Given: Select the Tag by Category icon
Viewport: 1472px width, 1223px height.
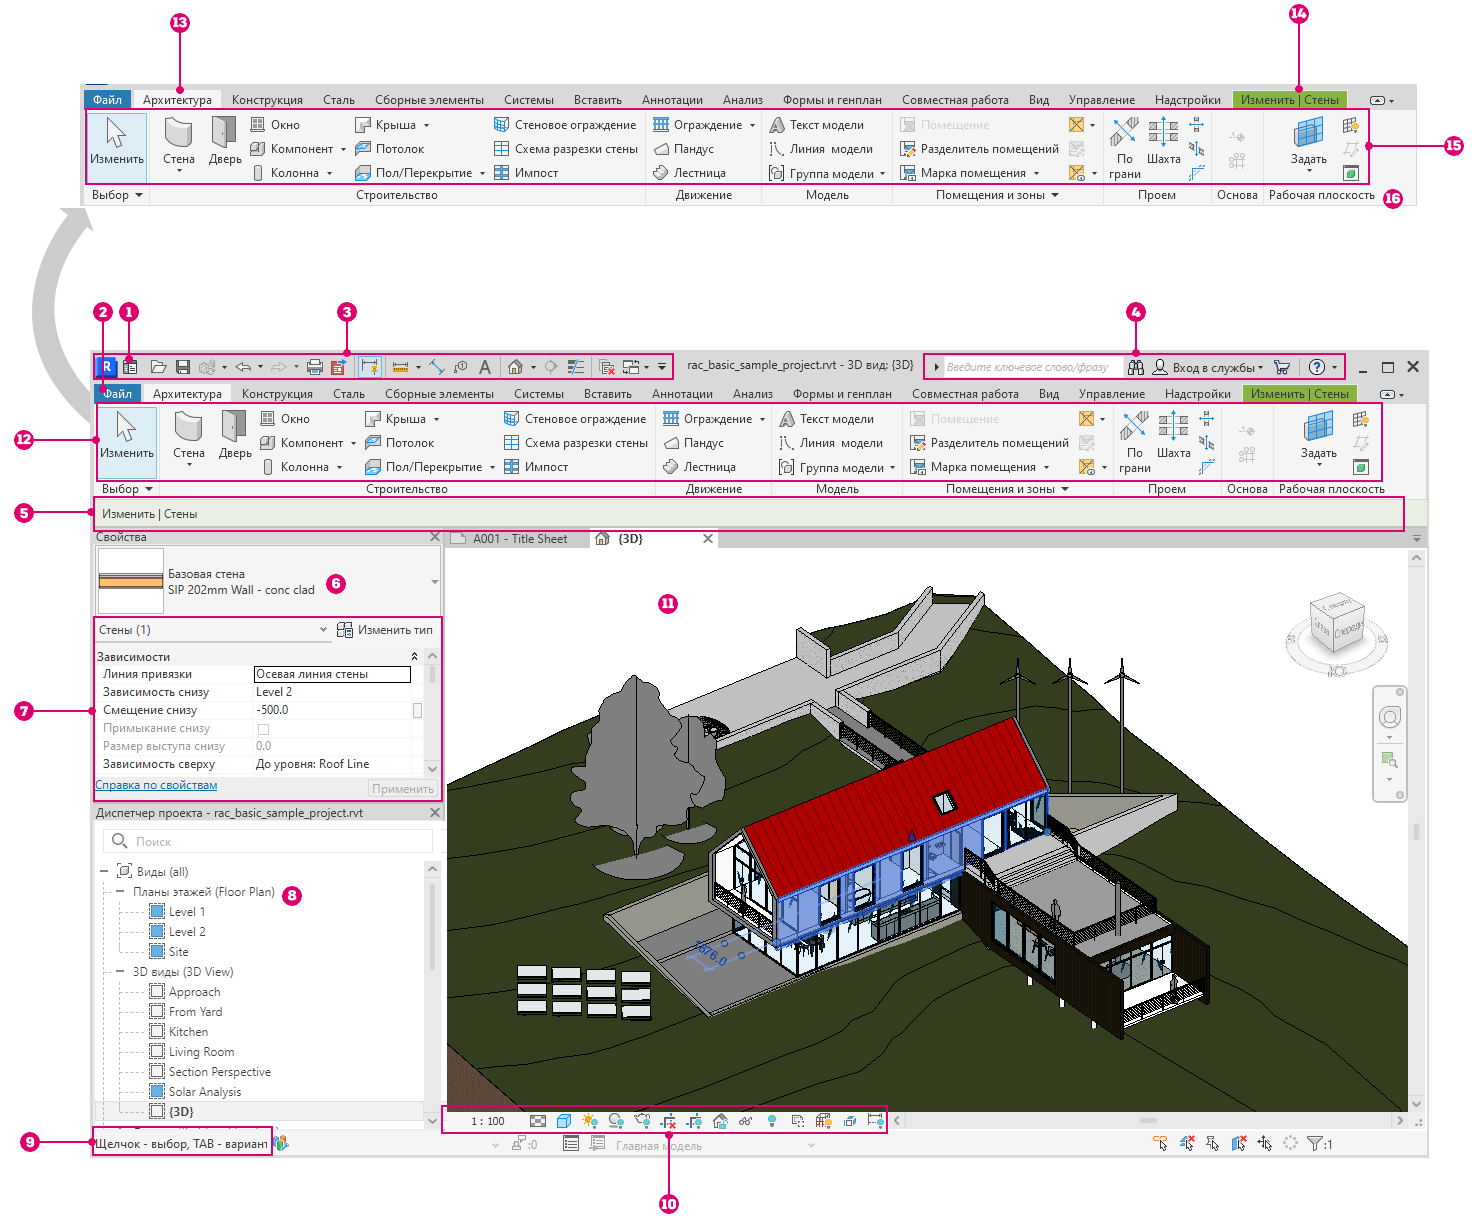Looking at the screenshot, I should pyautogui.click(x=460, y=367).
